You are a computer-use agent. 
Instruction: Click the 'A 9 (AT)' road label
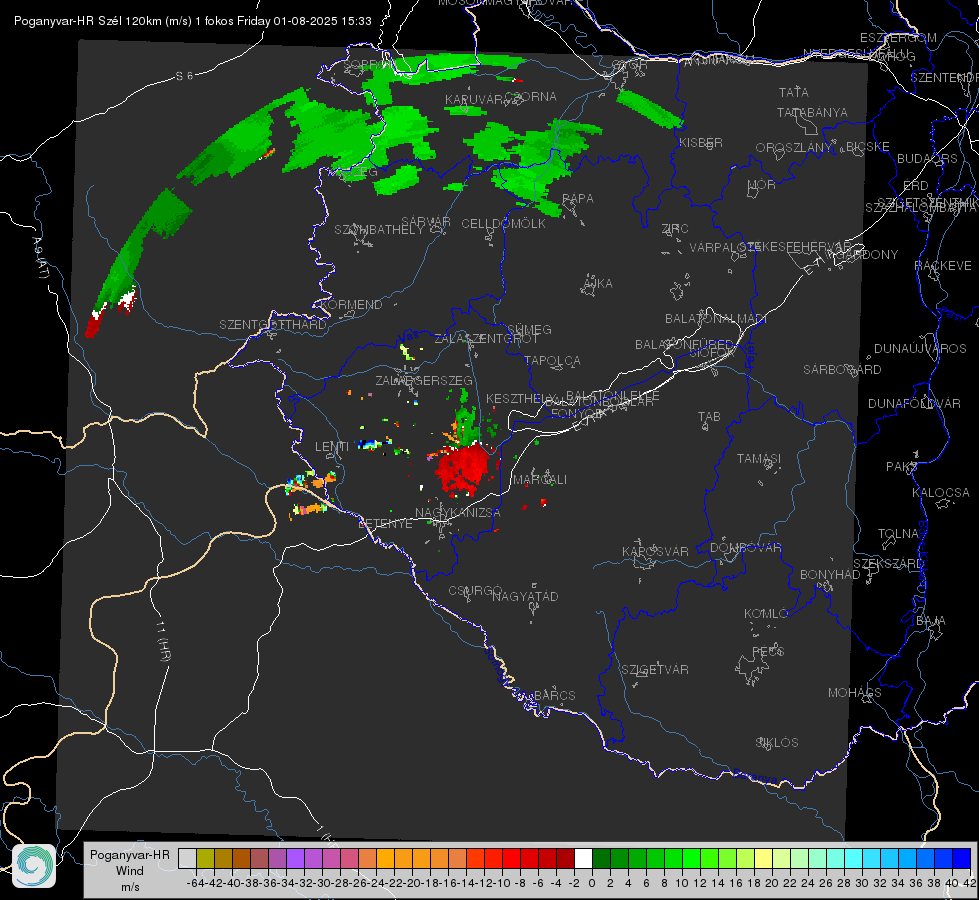[x=39, y=258]
